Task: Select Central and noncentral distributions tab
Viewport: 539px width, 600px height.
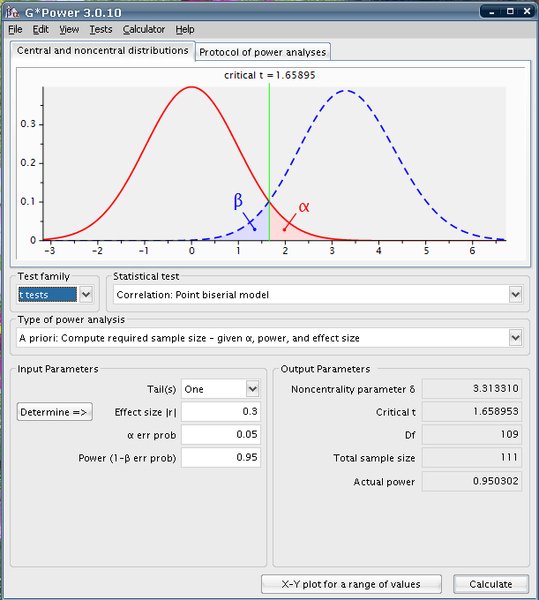Action: pos(103,51)
